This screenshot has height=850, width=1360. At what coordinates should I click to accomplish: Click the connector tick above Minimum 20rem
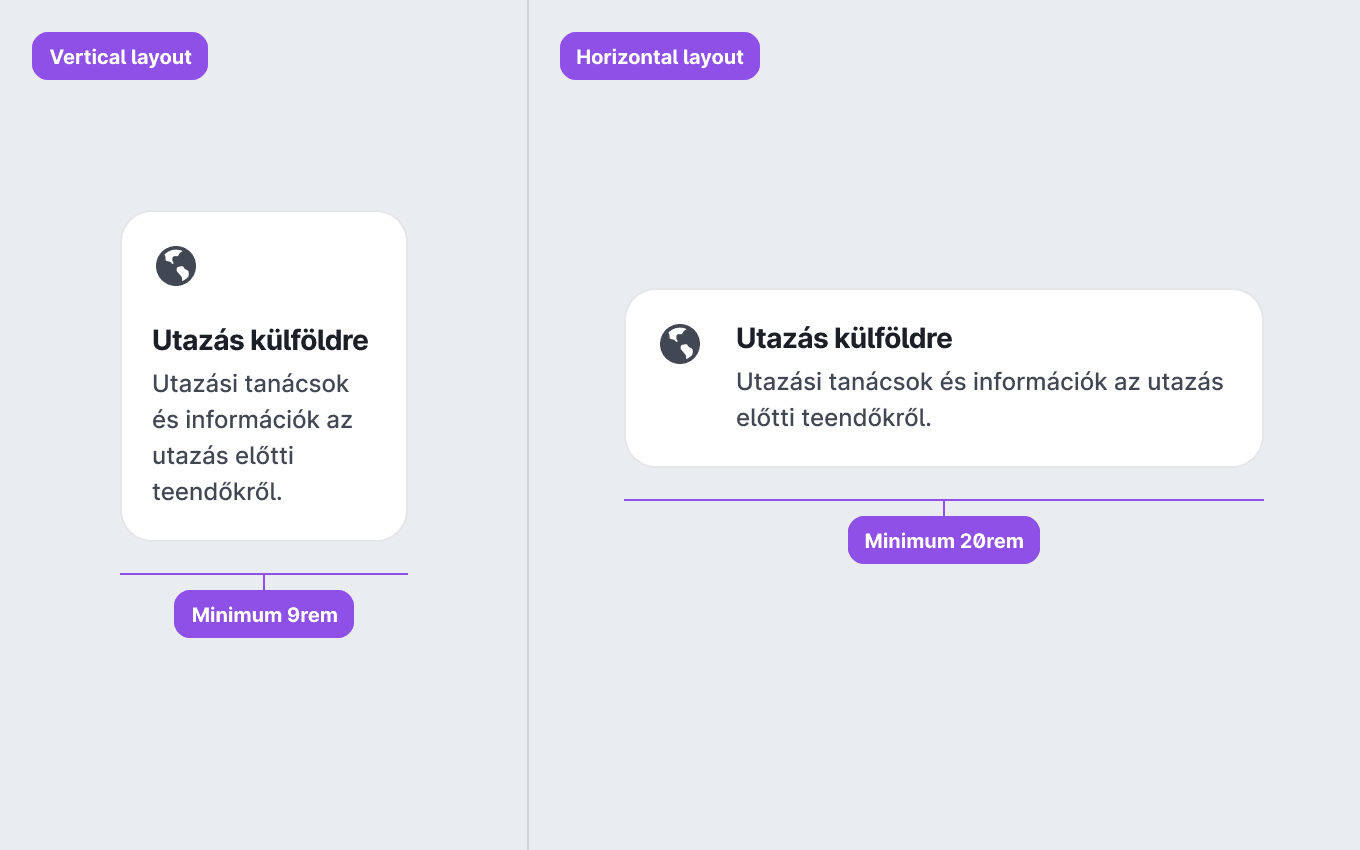coord(944,508)
